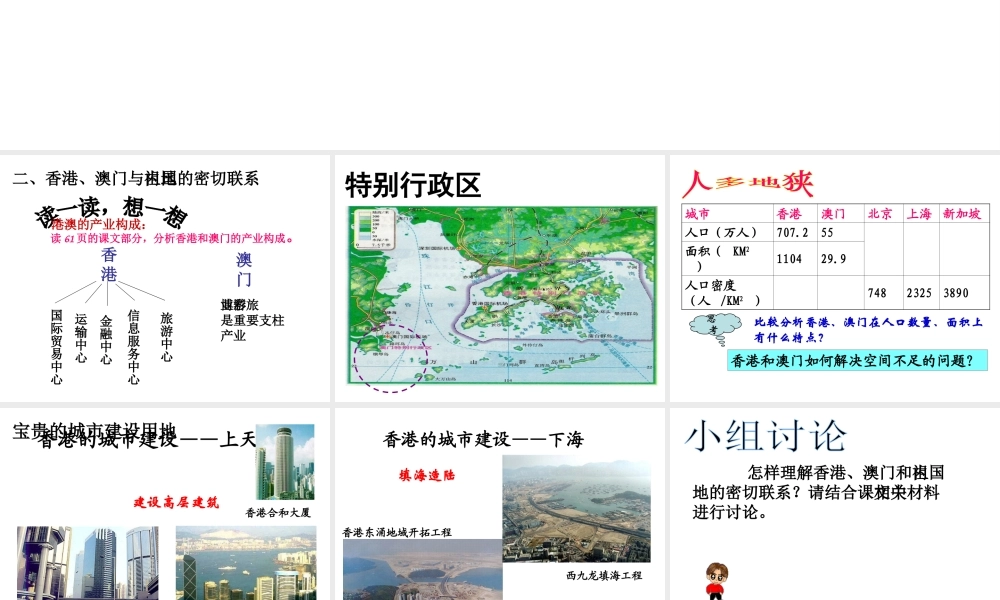Click the table header 北京
The image size is (1000, 600).
tap(880, 214)
